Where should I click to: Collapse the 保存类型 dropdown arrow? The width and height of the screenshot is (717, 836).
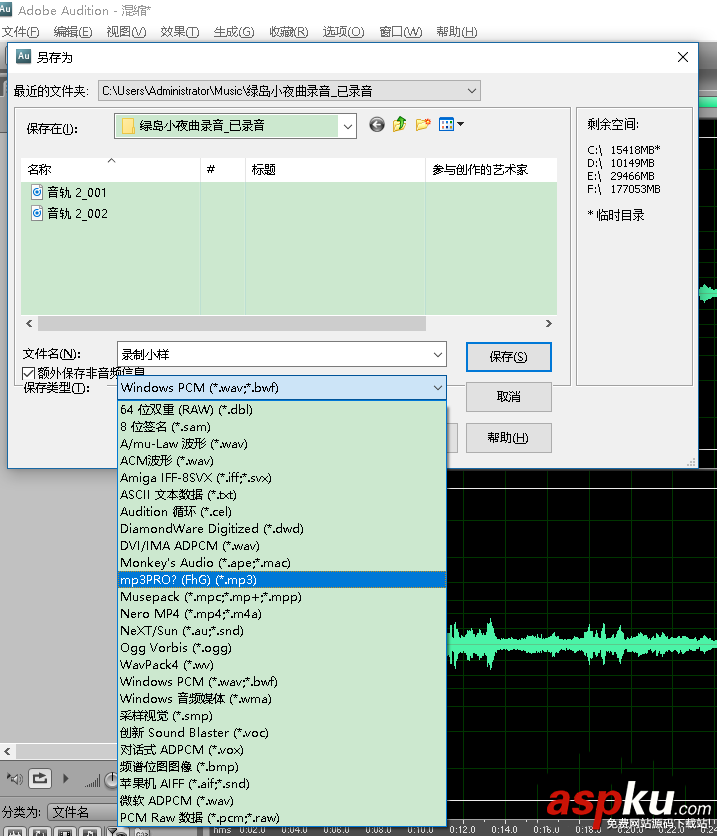pos(438,388)
